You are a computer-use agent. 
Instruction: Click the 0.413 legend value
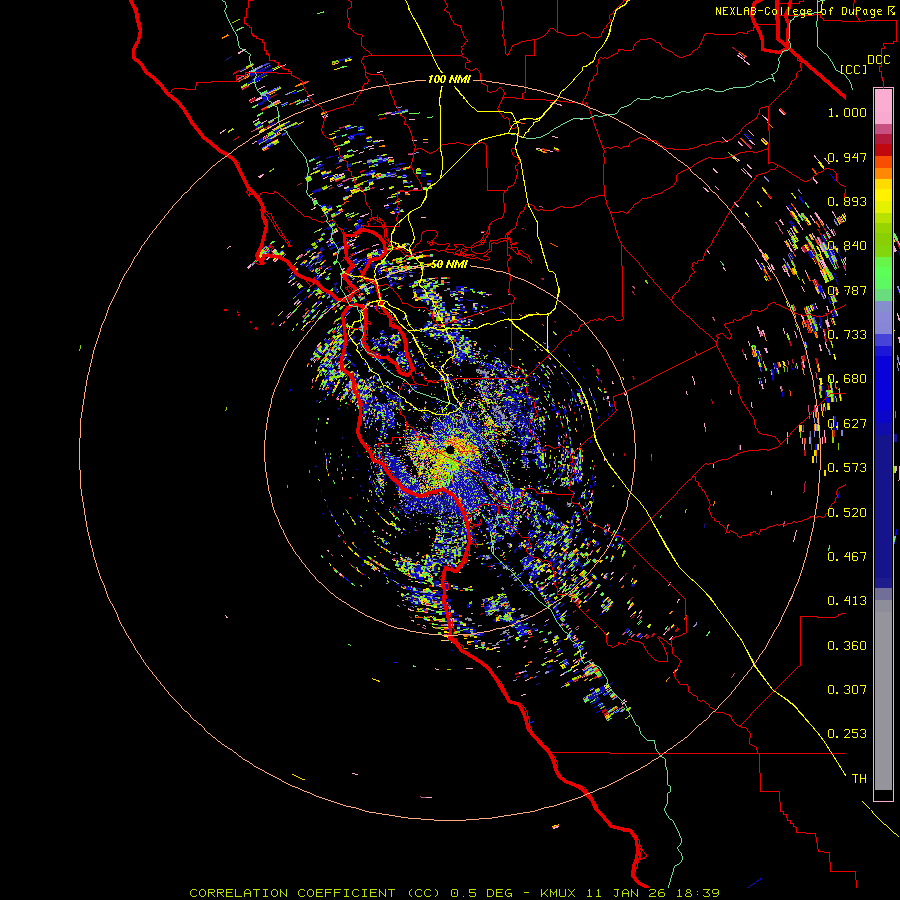point(847,601)
